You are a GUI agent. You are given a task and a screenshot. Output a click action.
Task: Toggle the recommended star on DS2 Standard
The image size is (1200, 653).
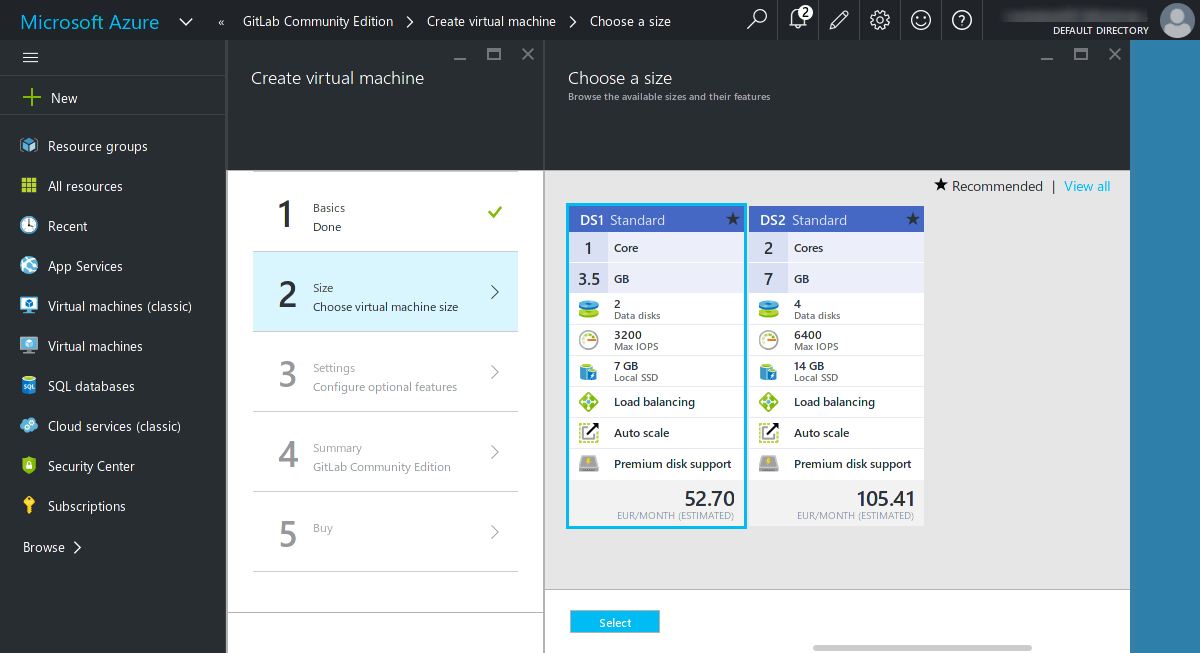click(x=911, y=218)
